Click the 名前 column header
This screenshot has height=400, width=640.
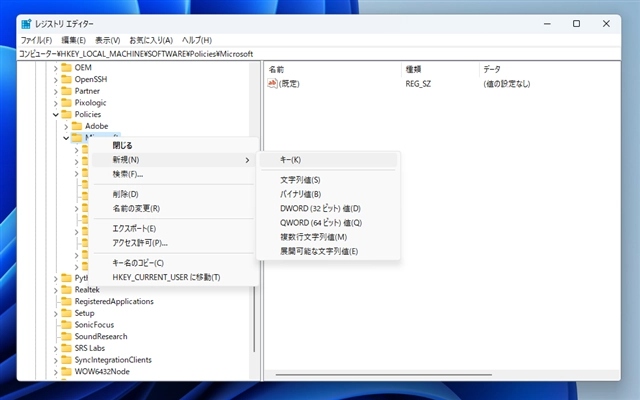(x=333, y=70)
